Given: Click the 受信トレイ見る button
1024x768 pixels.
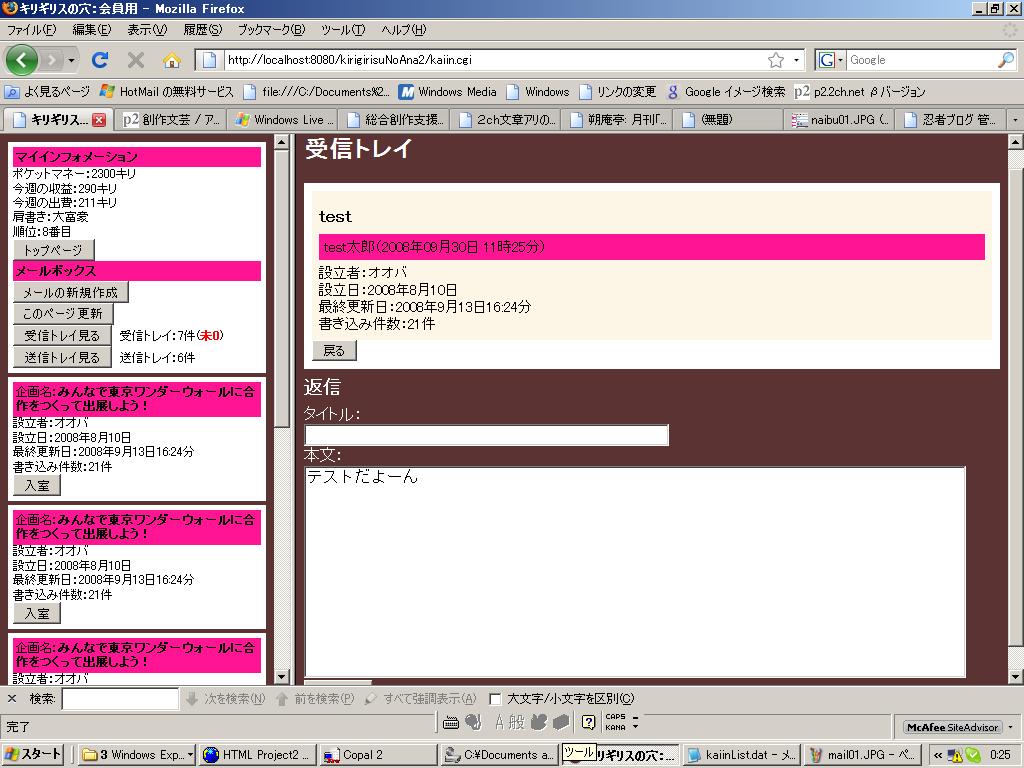Looking at the screenshot, I should pos(62,336).
